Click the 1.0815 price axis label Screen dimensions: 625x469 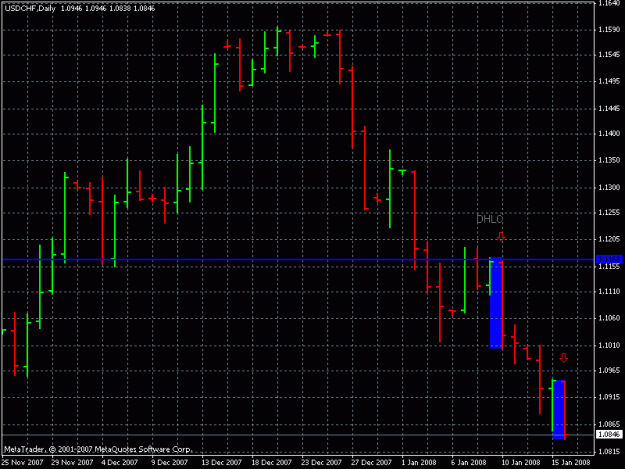609,451
